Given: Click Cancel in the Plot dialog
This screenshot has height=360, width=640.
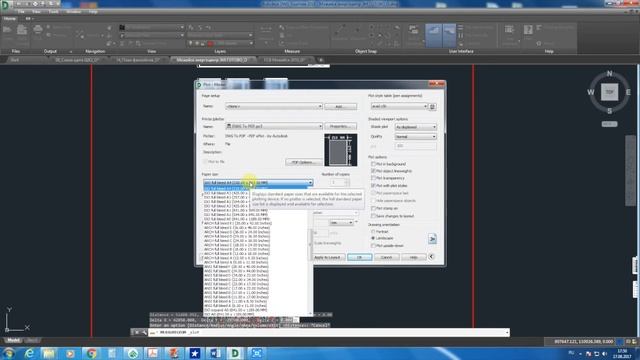Looking at the screenshot, I should click(387, 257).
